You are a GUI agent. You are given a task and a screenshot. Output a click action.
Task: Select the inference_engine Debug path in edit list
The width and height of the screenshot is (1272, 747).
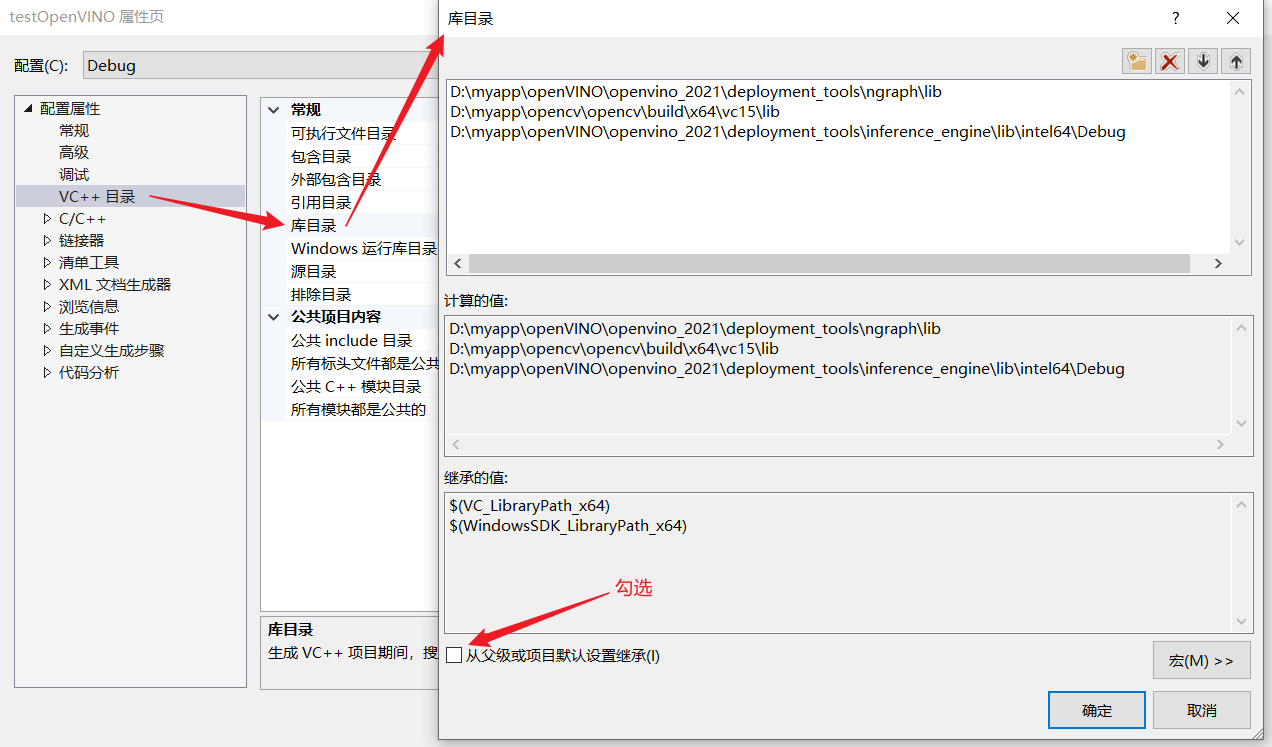click(788, 132)
